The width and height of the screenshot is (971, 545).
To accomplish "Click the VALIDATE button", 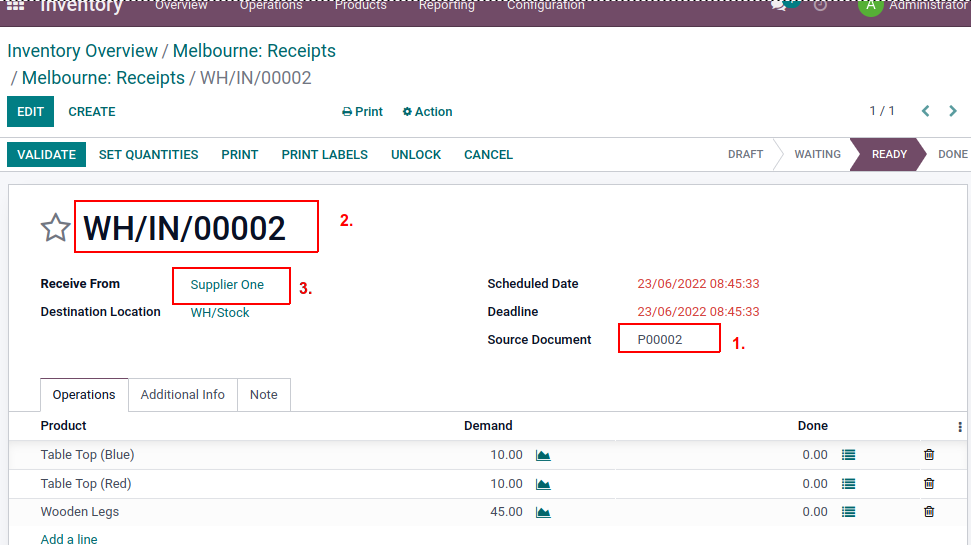I will click(46, 154).
